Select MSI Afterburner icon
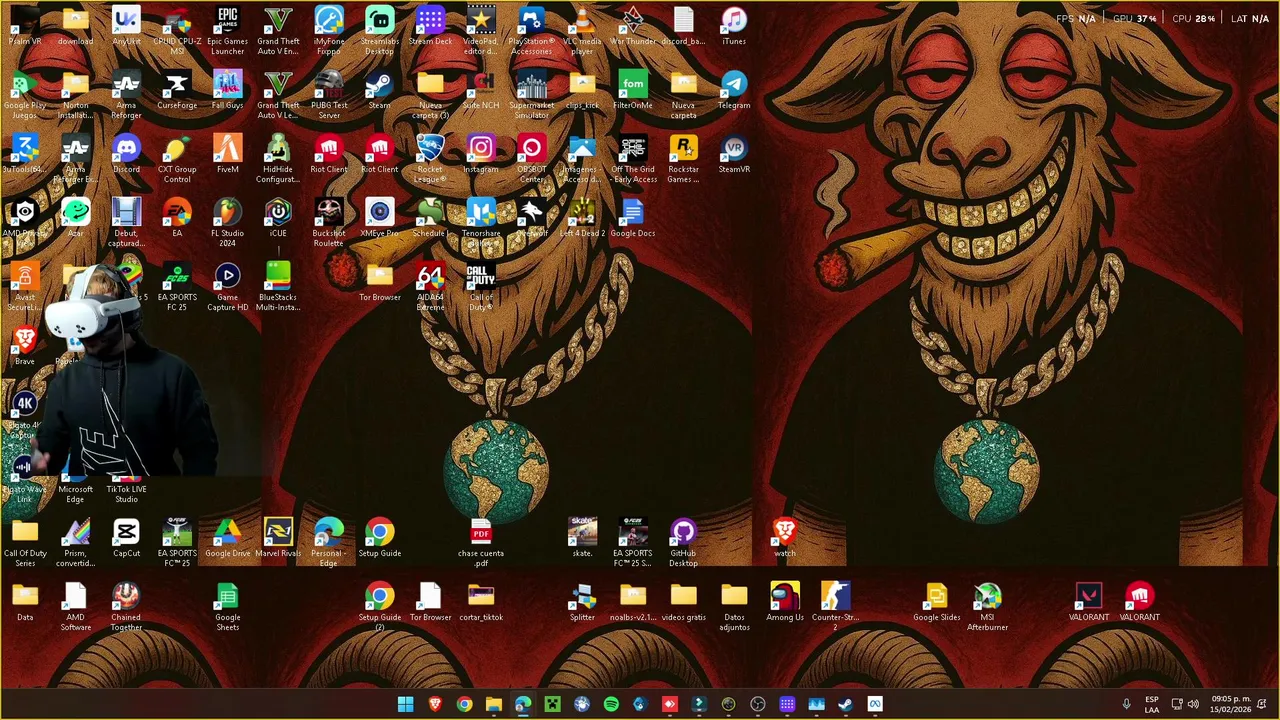The height and width of the screenshot is (720, 1280). pyautogui.click(x=987, y=606)
